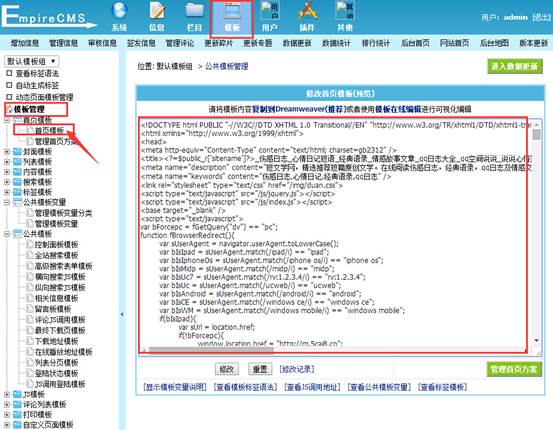Open 管理评论 in the submenu bar

[x=180, y=43]
